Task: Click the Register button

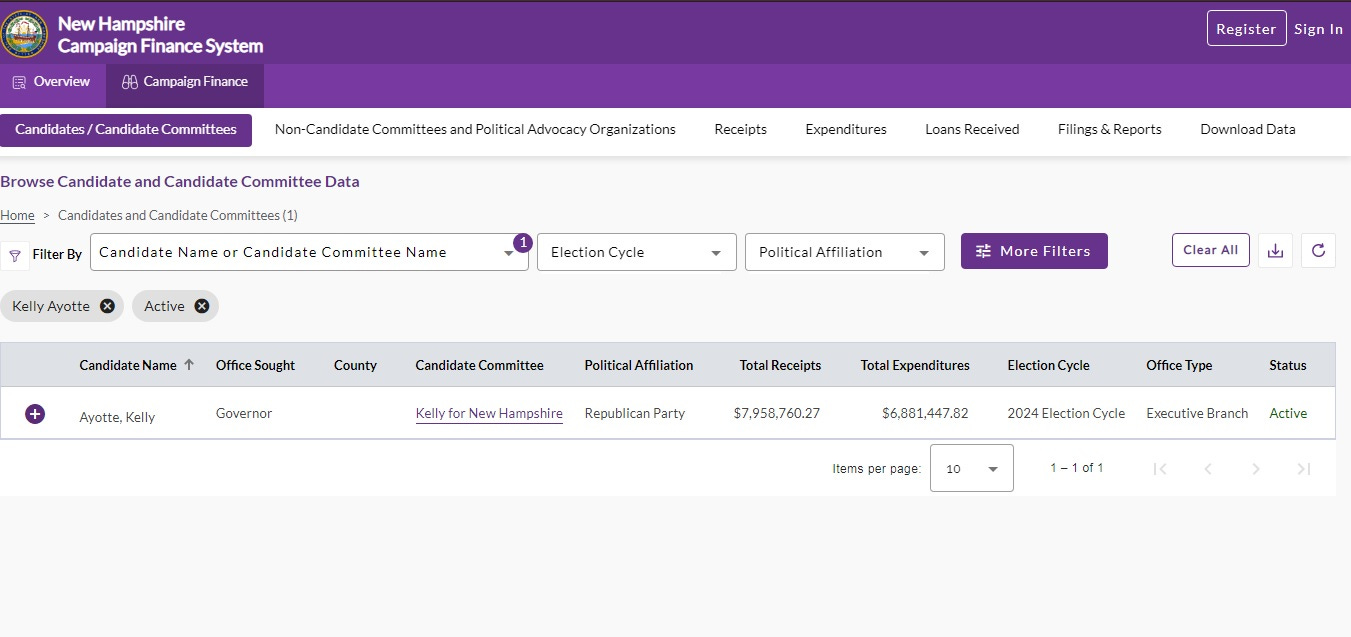Action: [x=1246, y=29]
